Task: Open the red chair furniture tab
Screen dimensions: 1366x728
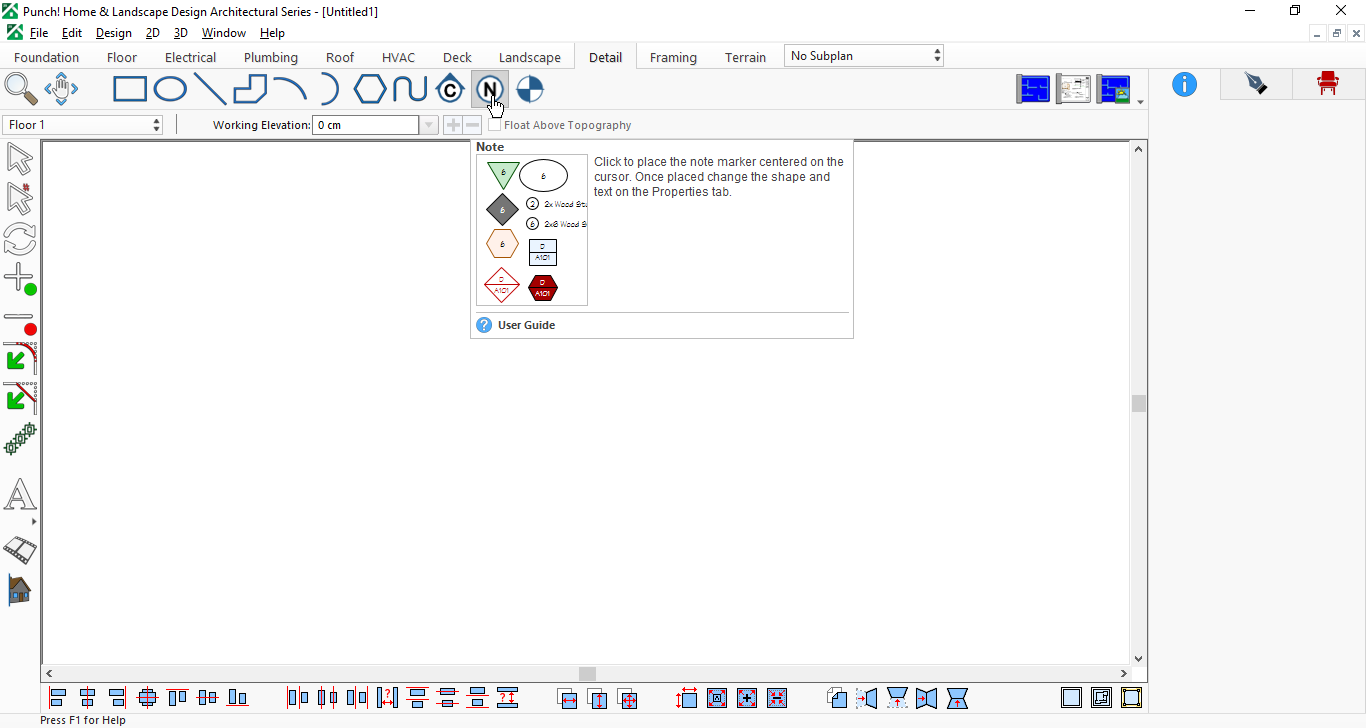Action: click(x=1328, y=84)
